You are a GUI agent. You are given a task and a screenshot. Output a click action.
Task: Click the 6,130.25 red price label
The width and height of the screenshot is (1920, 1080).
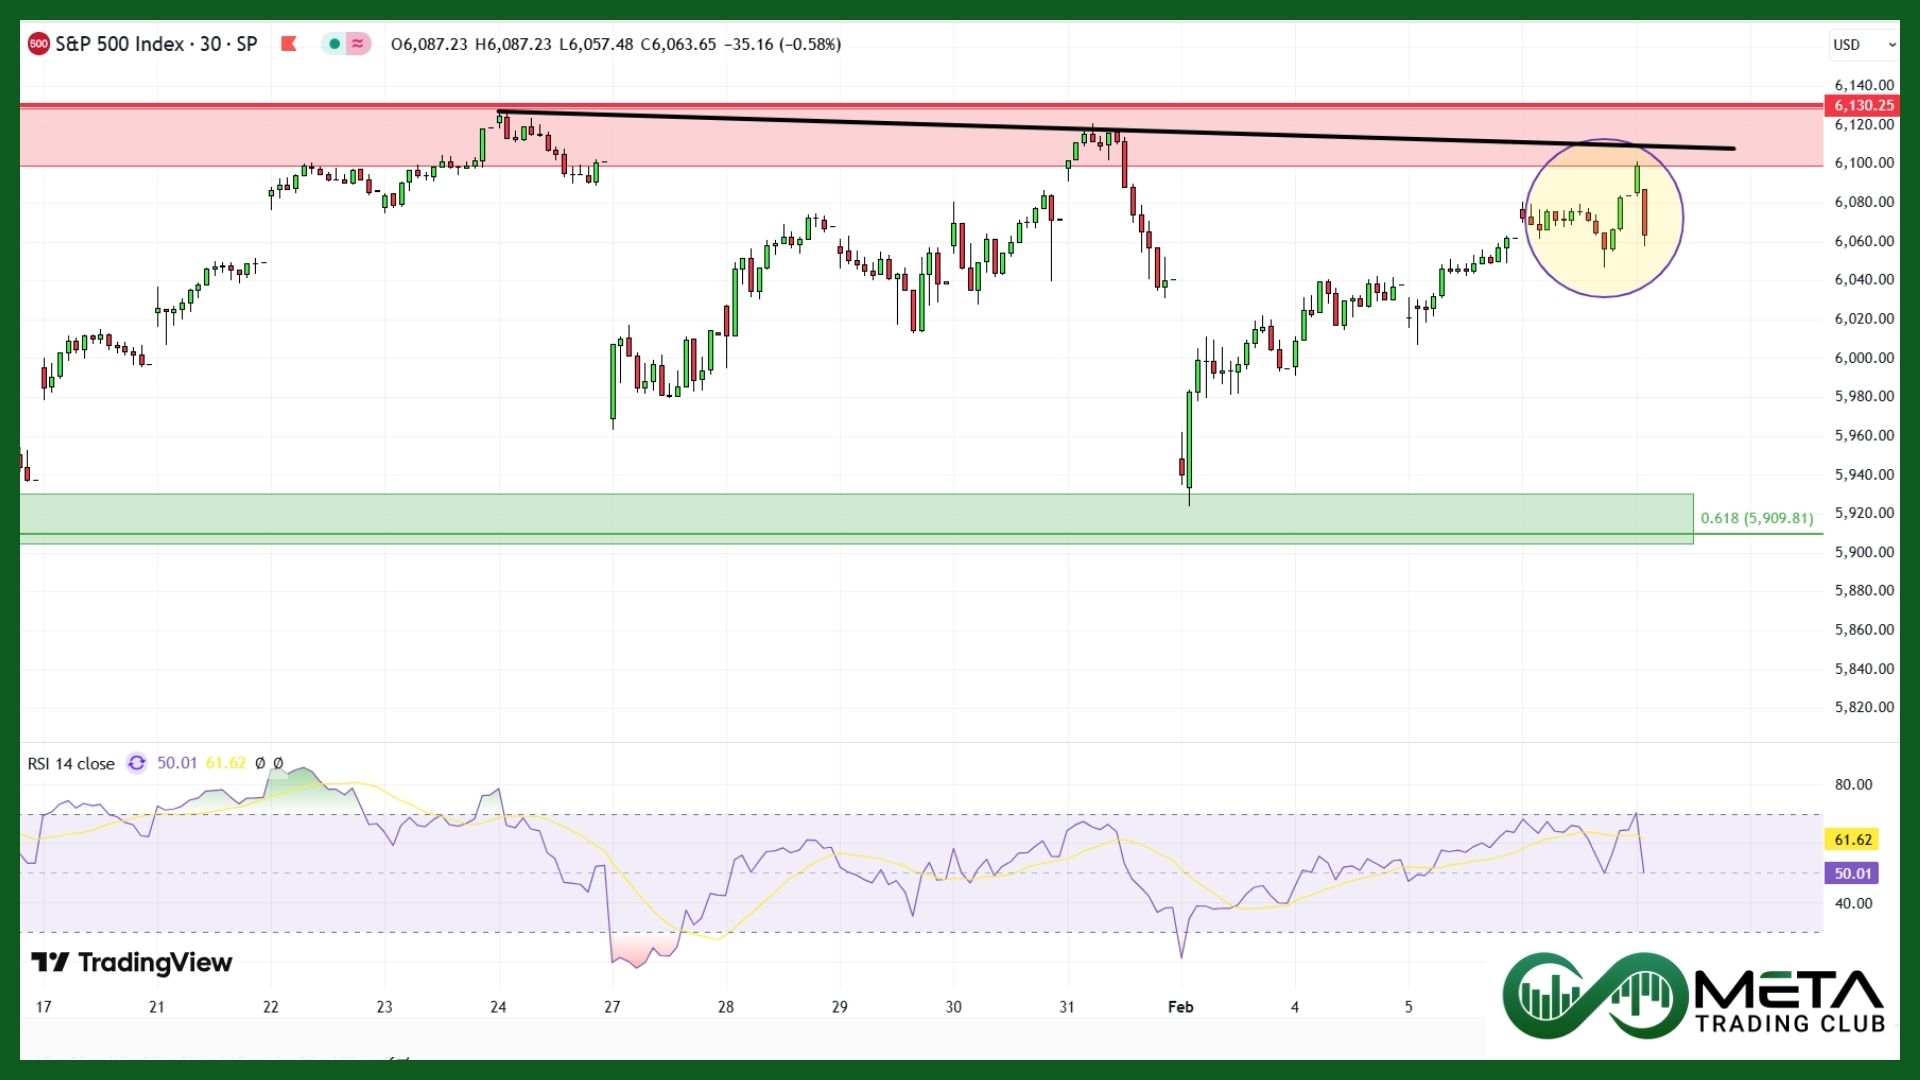(1863, 105)
